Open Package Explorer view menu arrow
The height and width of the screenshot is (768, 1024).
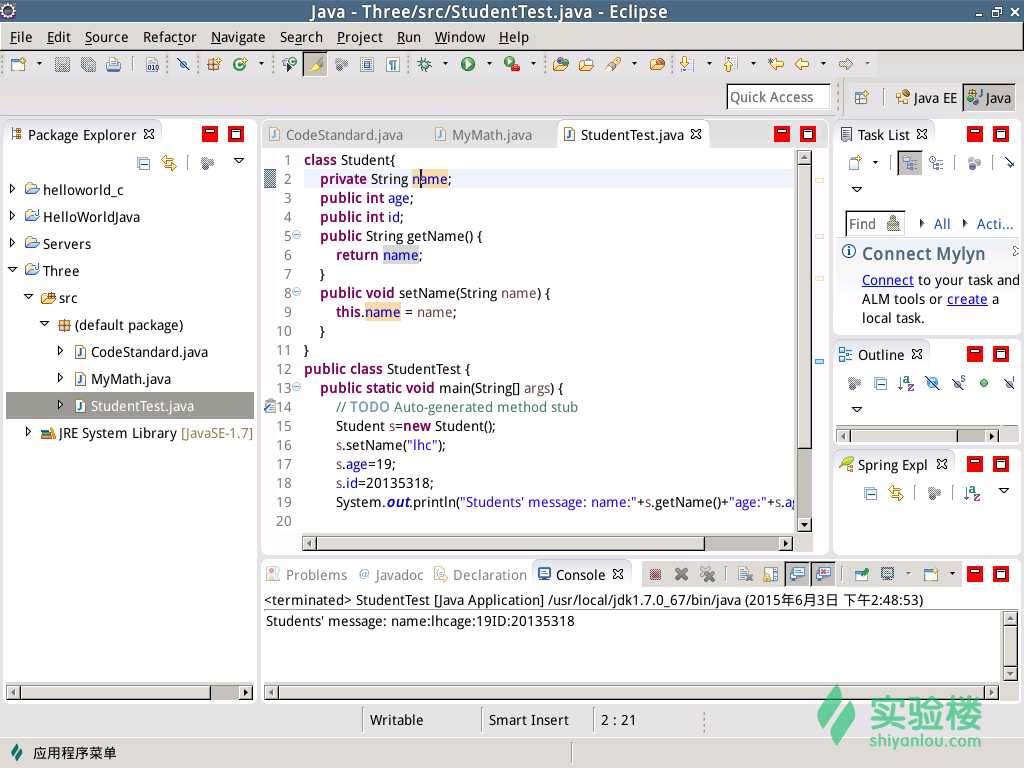click(239, 161)
